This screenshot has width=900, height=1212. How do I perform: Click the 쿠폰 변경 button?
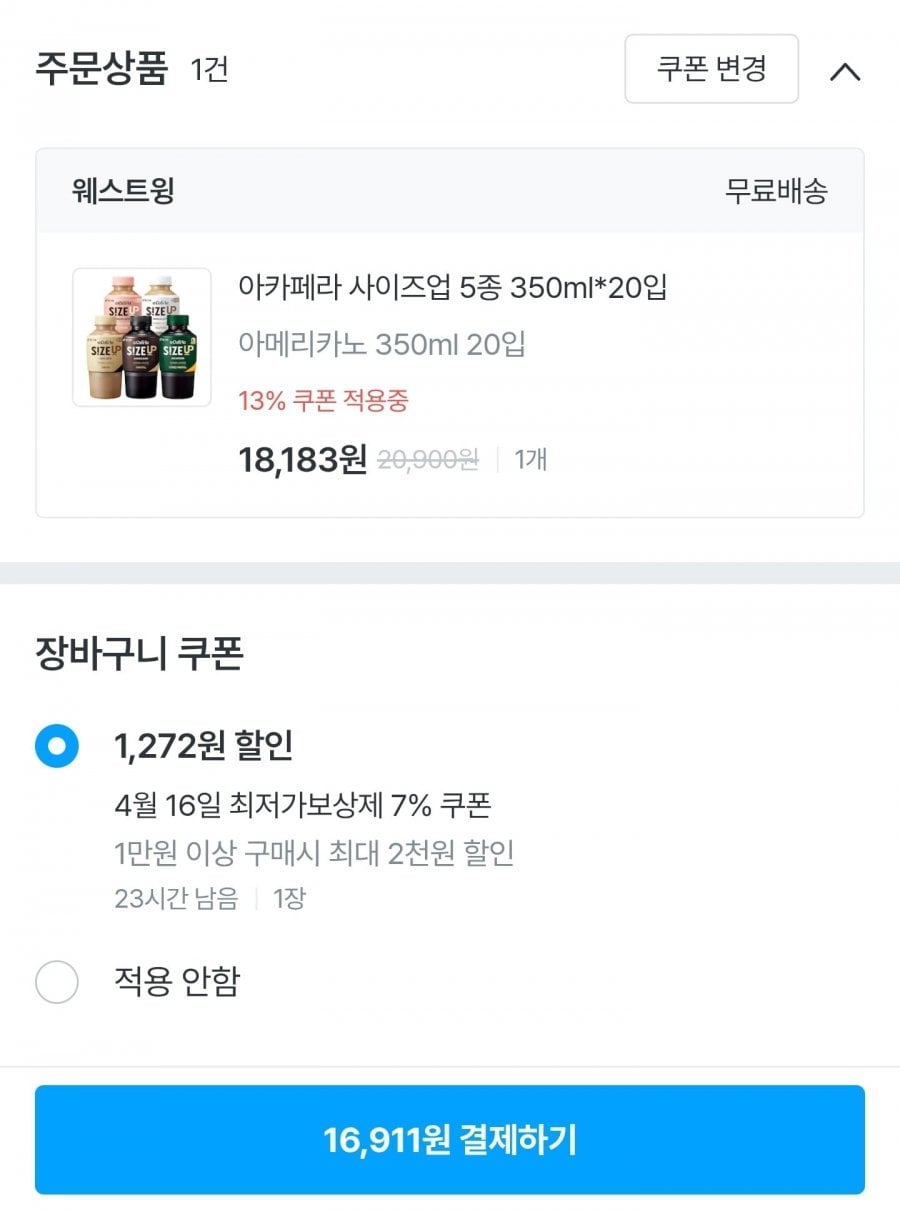pyautogui.click(x=711, y=69)
